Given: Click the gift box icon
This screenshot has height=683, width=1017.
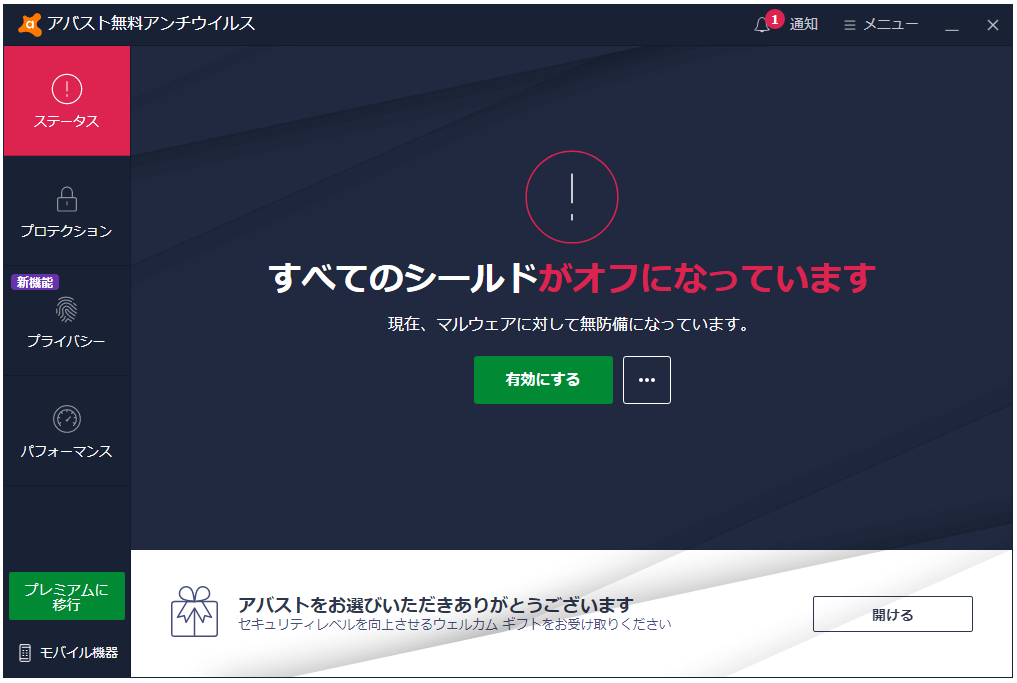Looking at the screenshot, I should click(x=195, y=611).
